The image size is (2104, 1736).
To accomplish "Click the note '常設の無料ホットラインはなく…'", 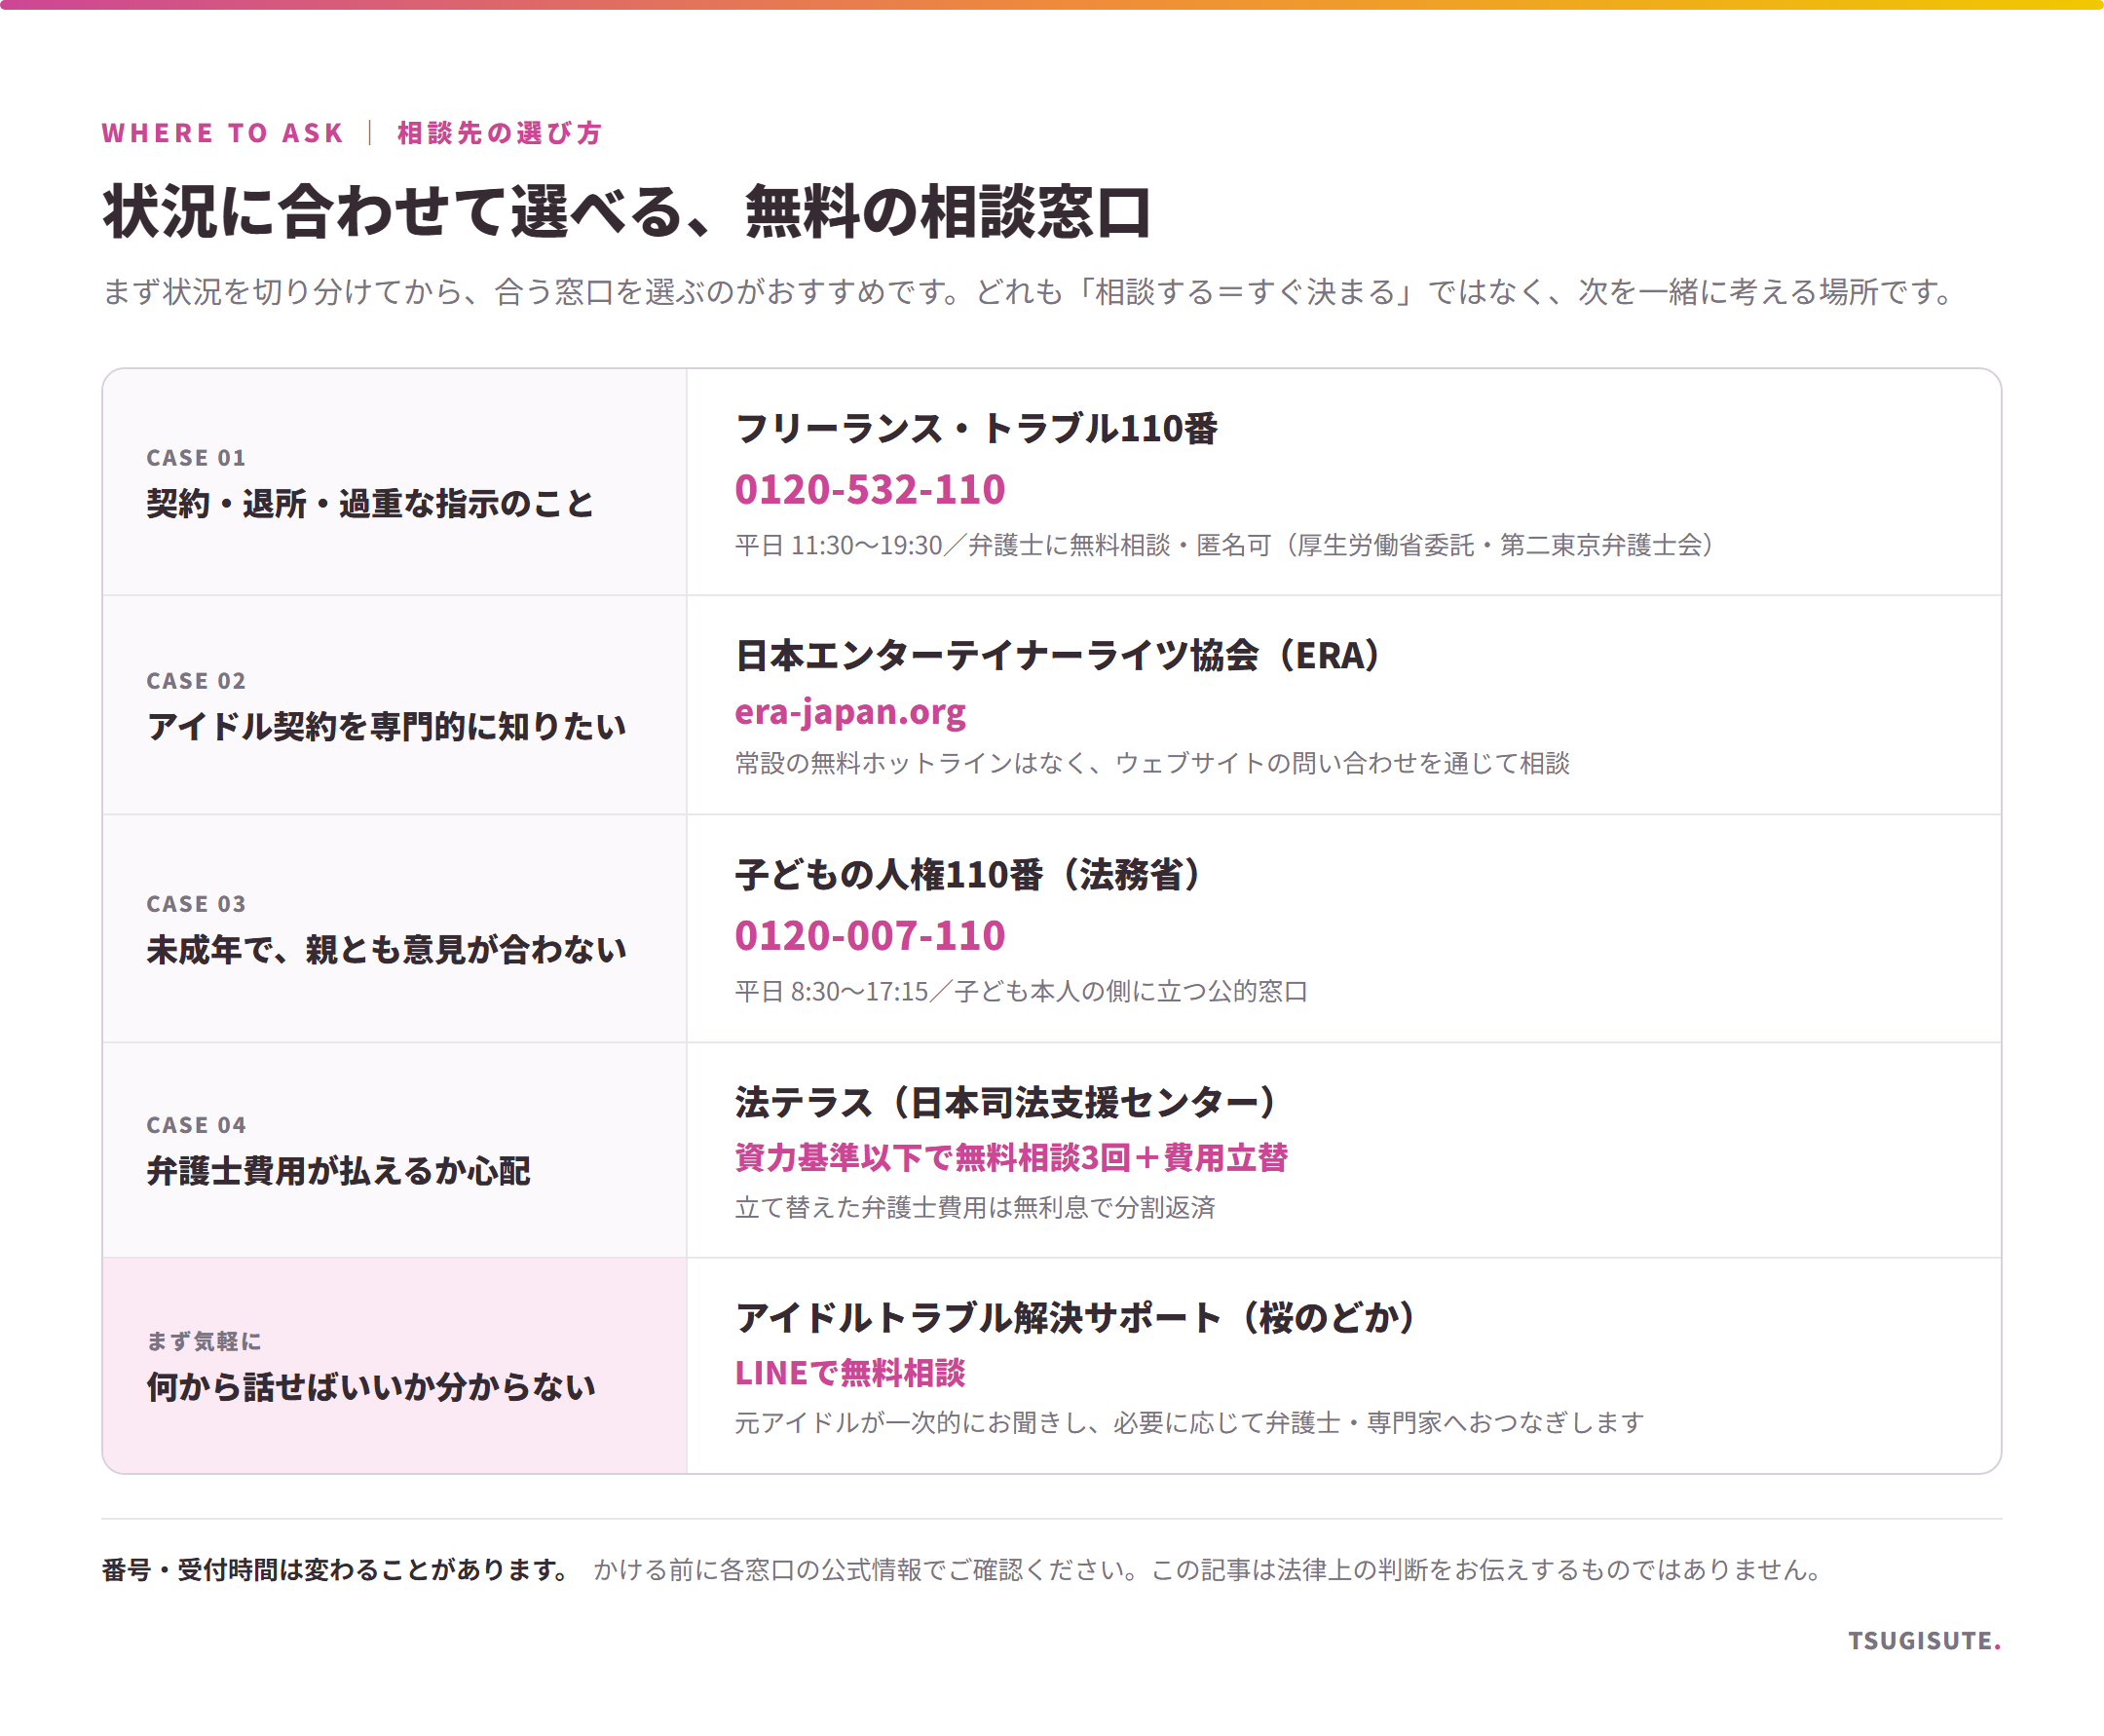I will pos(1152,763).
